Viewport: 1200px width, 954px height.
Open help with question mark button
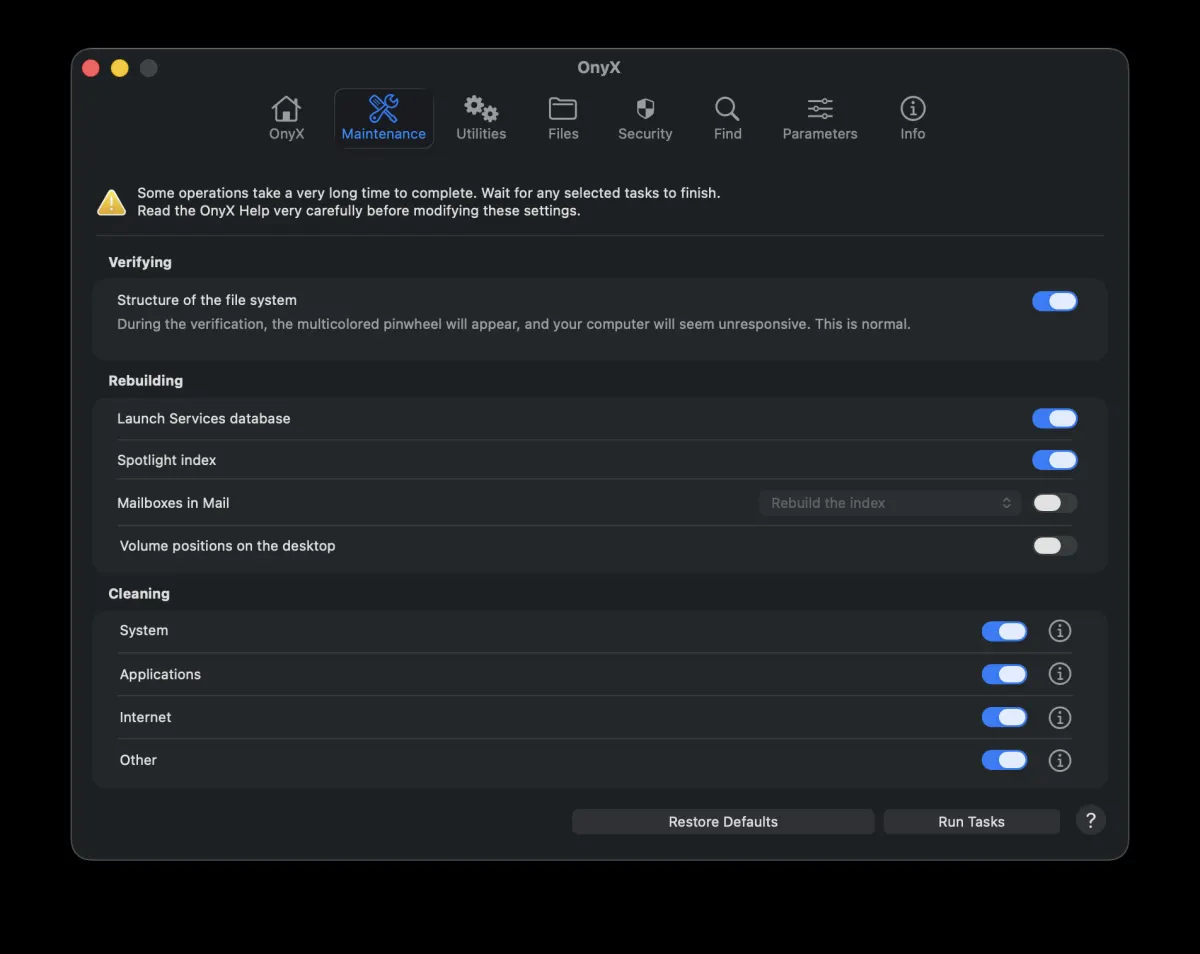pyautogui.click(x=1091, y=821)
